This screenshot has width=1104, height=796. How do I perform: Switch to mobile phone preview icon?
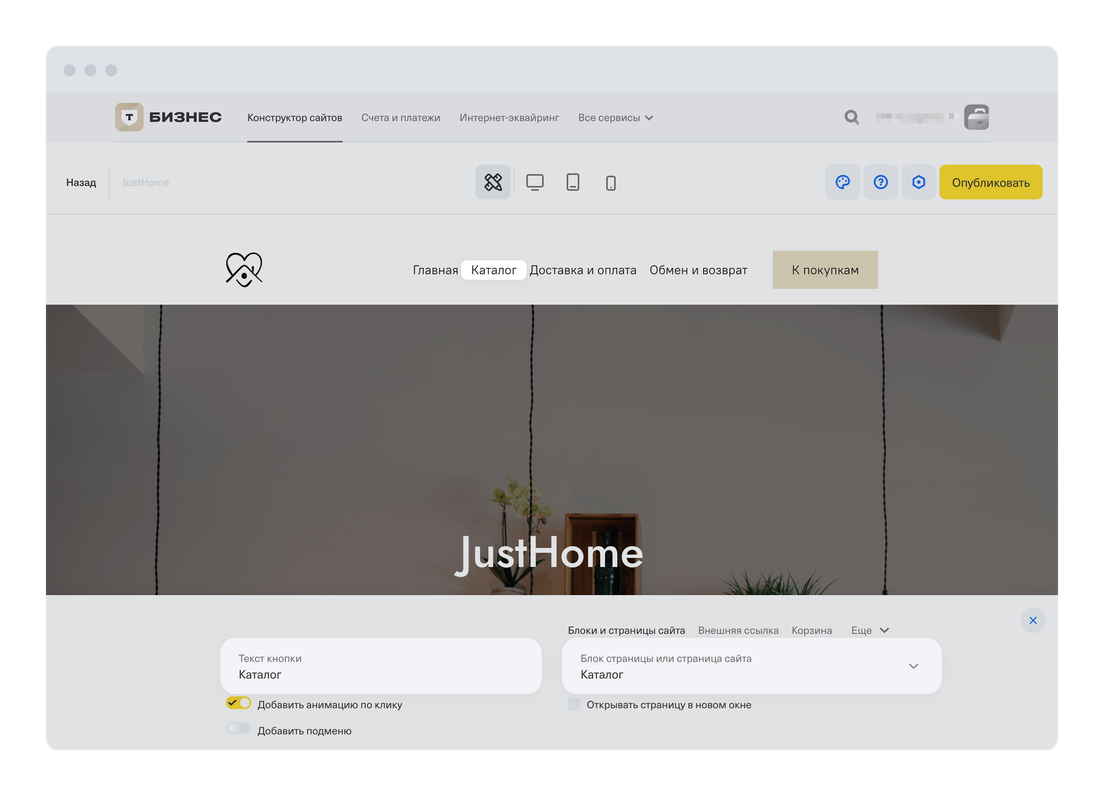click(x=611, y=183)
